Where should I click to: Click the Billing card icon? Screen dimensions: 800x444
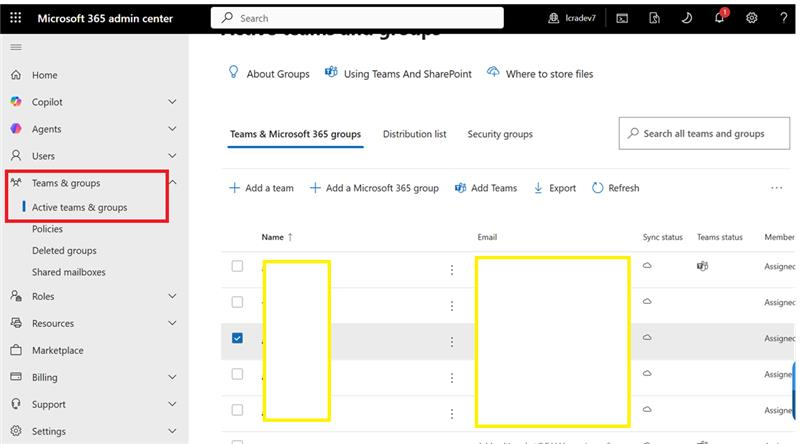tap(16, 377)
